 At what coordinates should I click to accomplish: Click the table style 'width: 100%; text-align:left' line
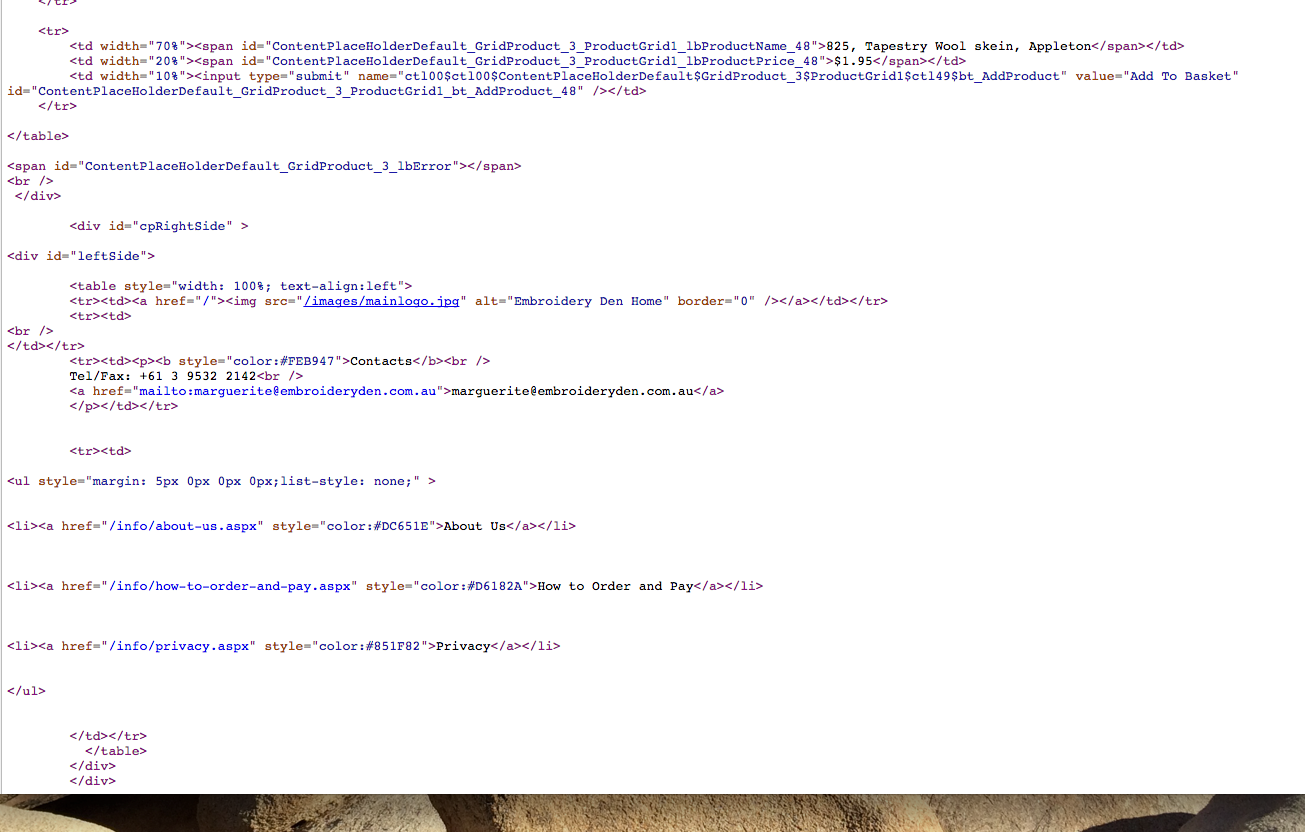[x=241, y=286]
